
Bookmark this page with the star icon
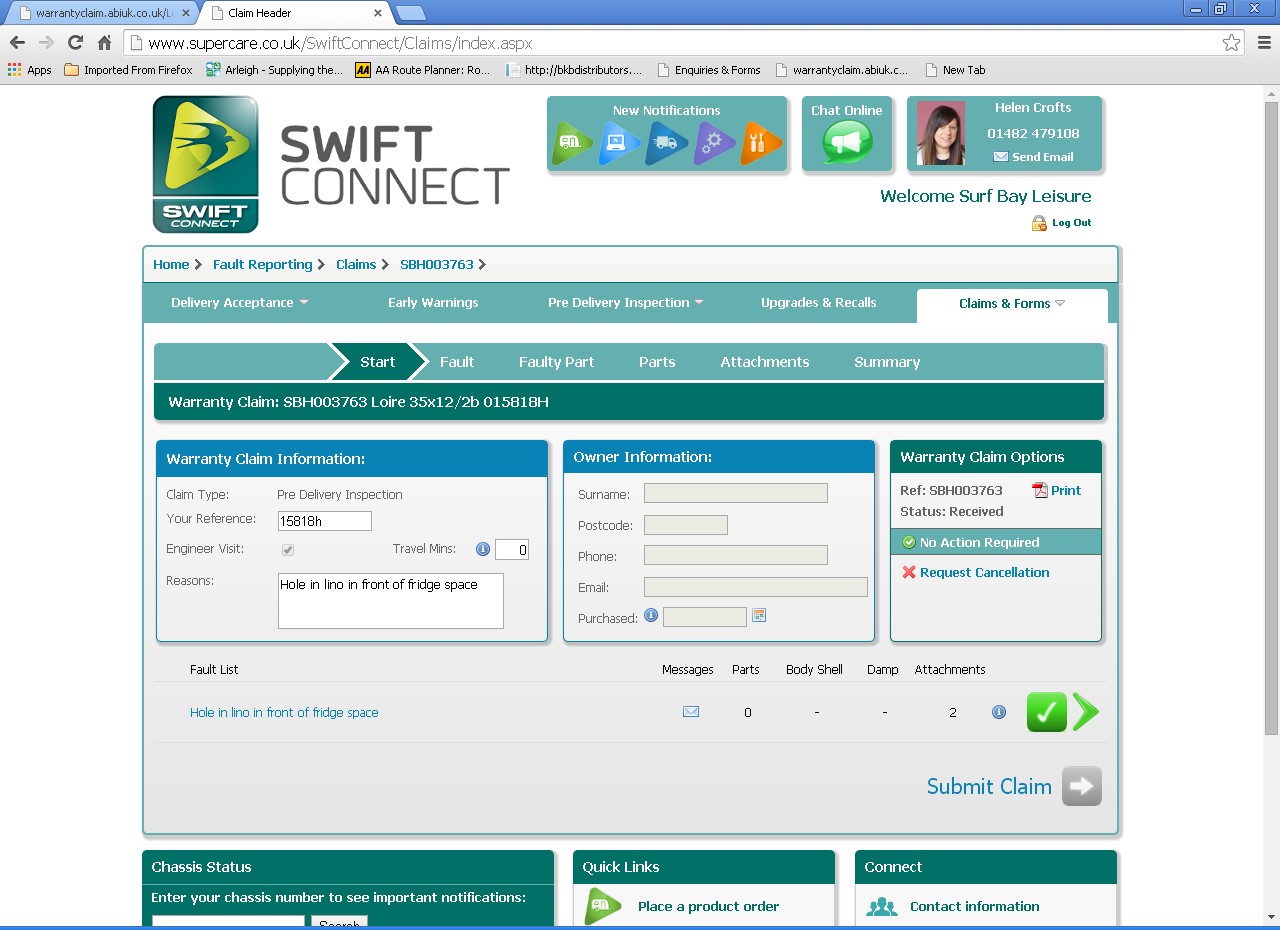coord(1231,43)
